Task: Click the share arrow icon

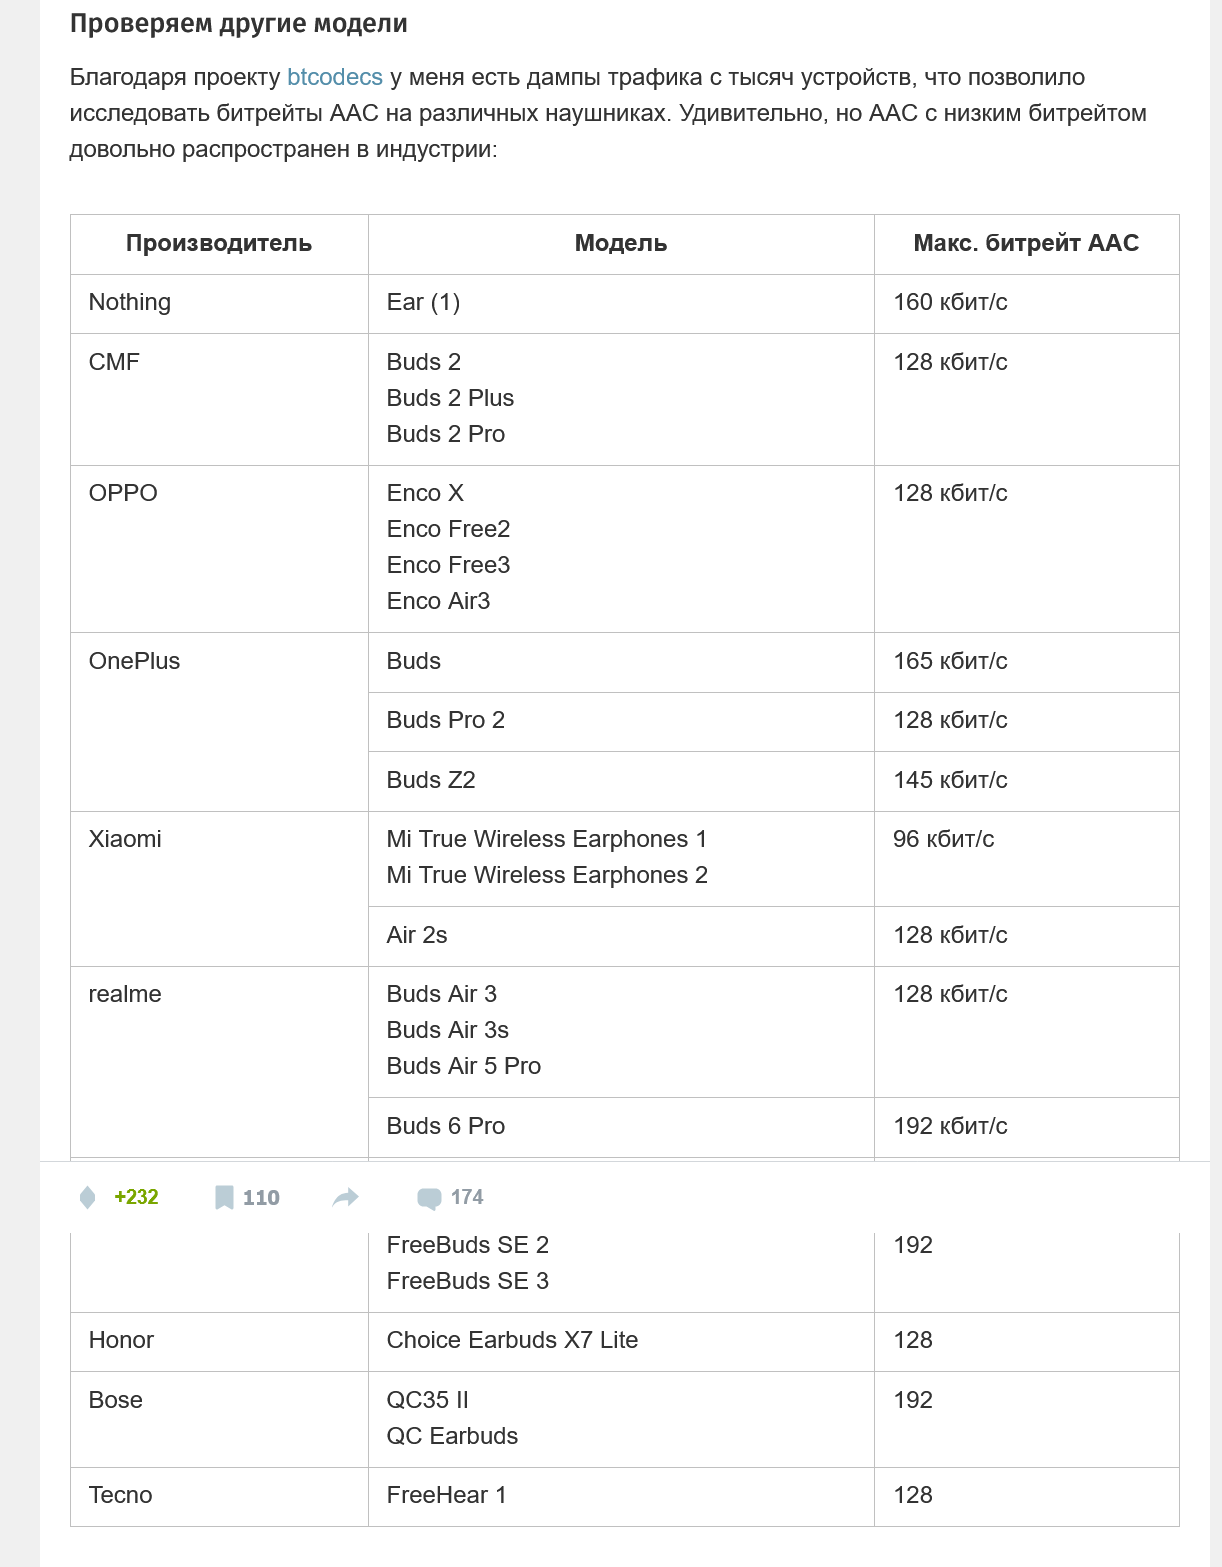Action: [x=345, y=1197]
